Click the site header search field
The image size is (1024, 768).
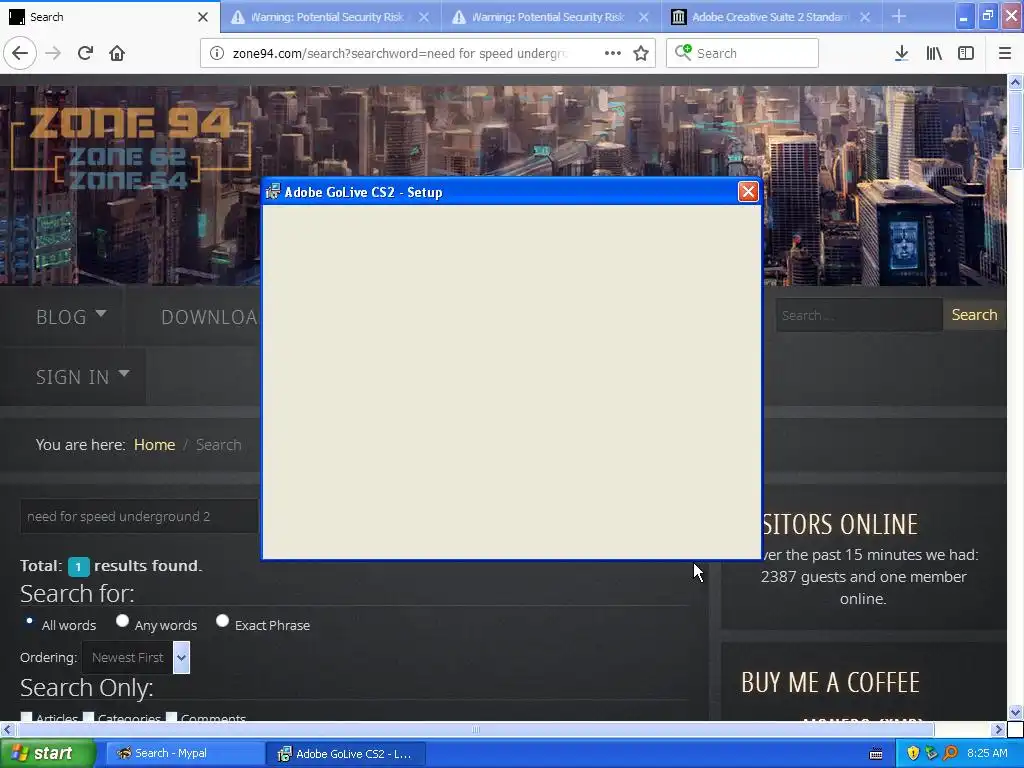click(x=859, y=315)
